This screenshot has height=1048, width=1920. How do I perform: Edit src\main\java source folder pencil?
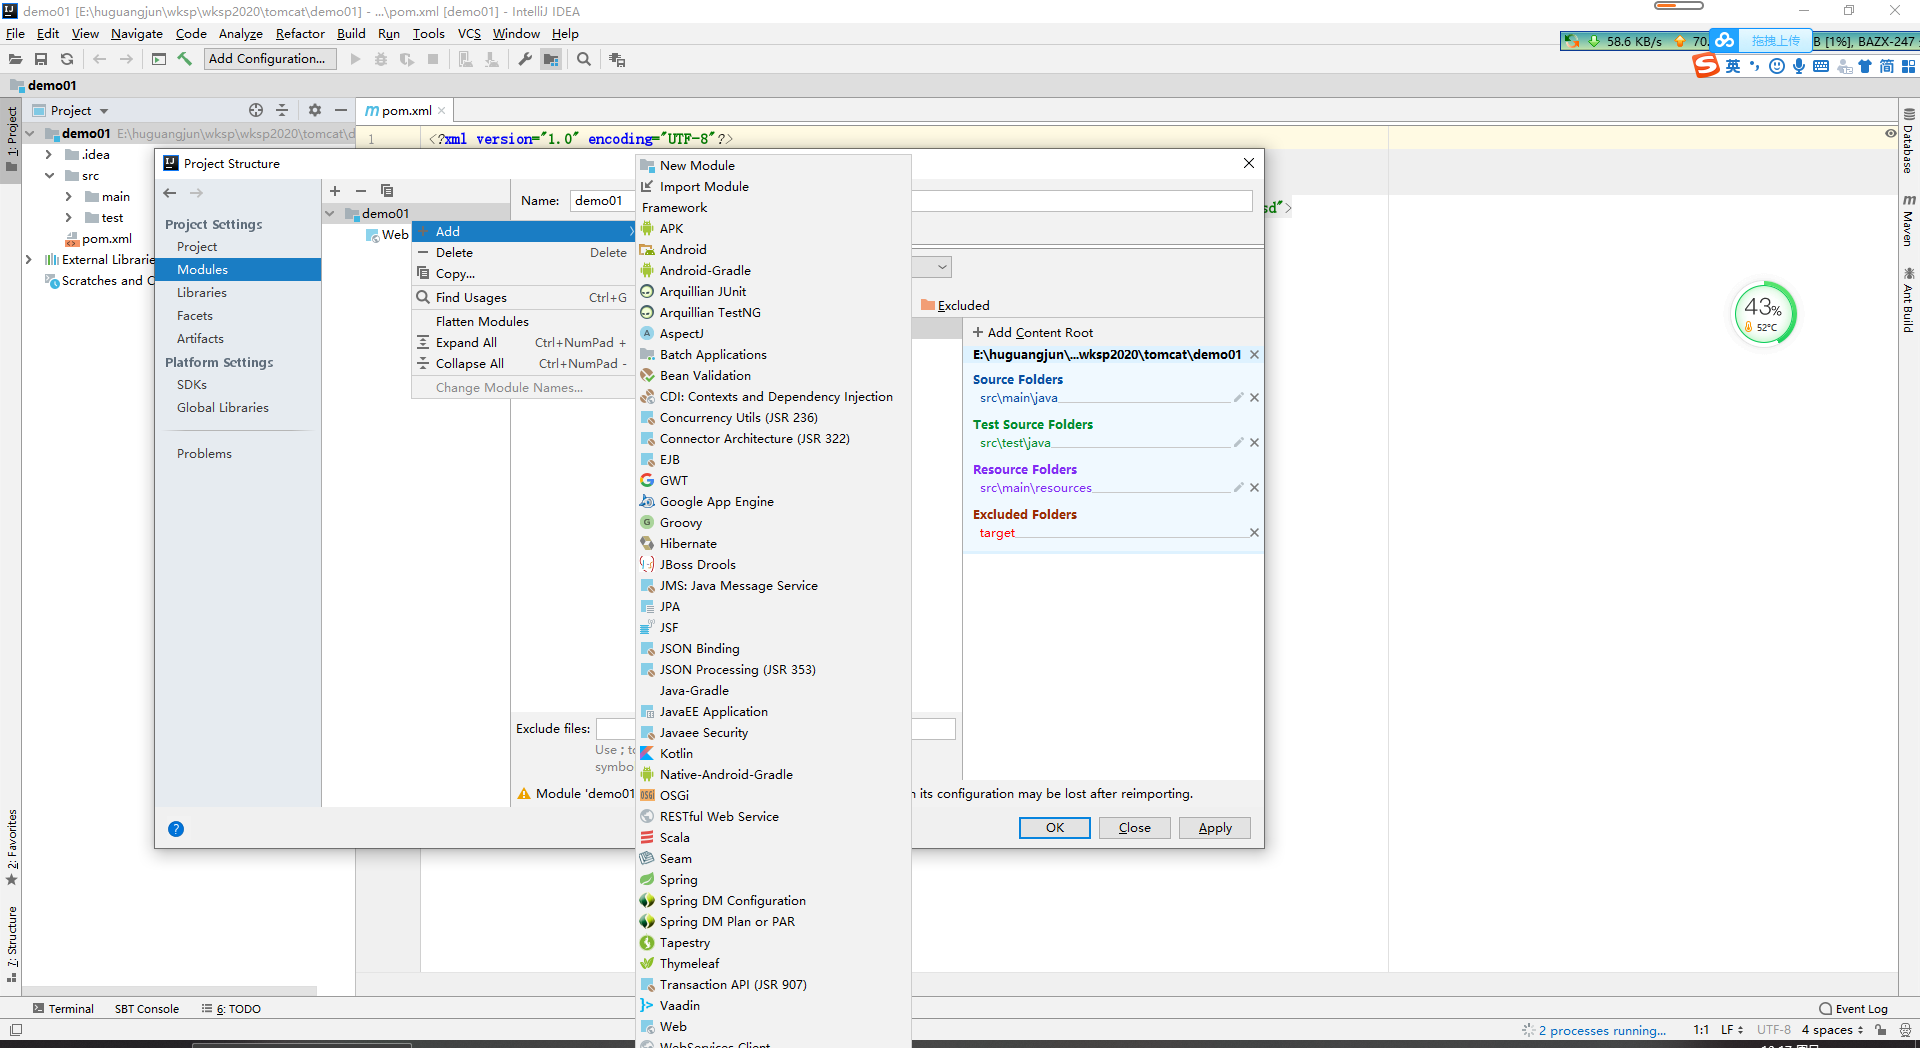[x=1238, y=398]
